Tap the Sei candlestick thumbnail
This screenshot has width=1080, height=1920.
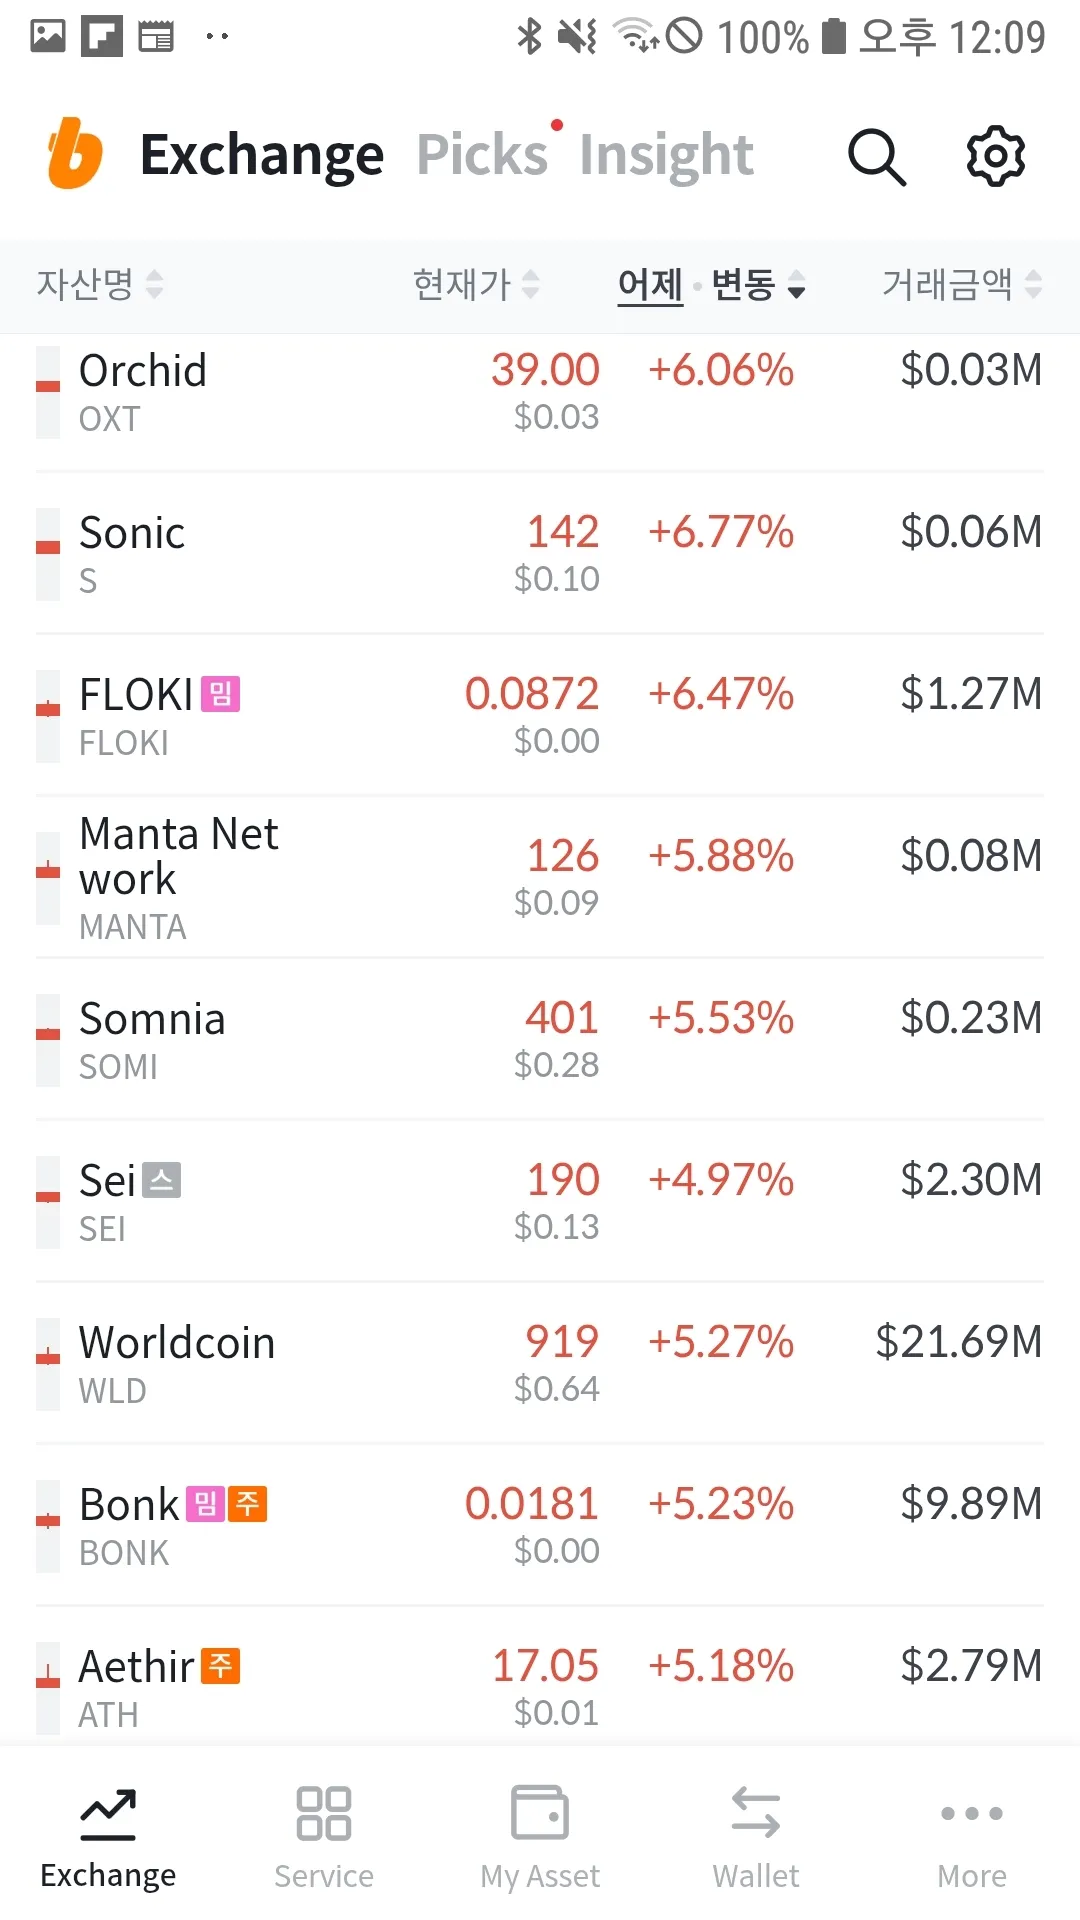[x=48, y=1202]
